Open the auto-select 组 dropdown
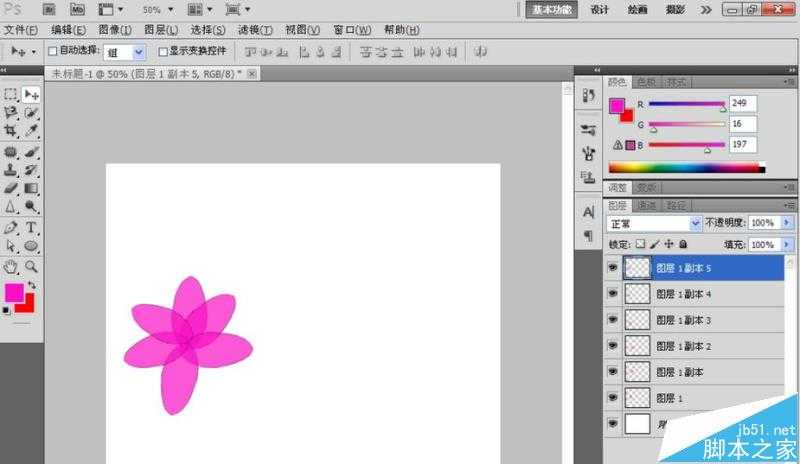The height and width of the screenshot is (464, 800). pos(138,51)
